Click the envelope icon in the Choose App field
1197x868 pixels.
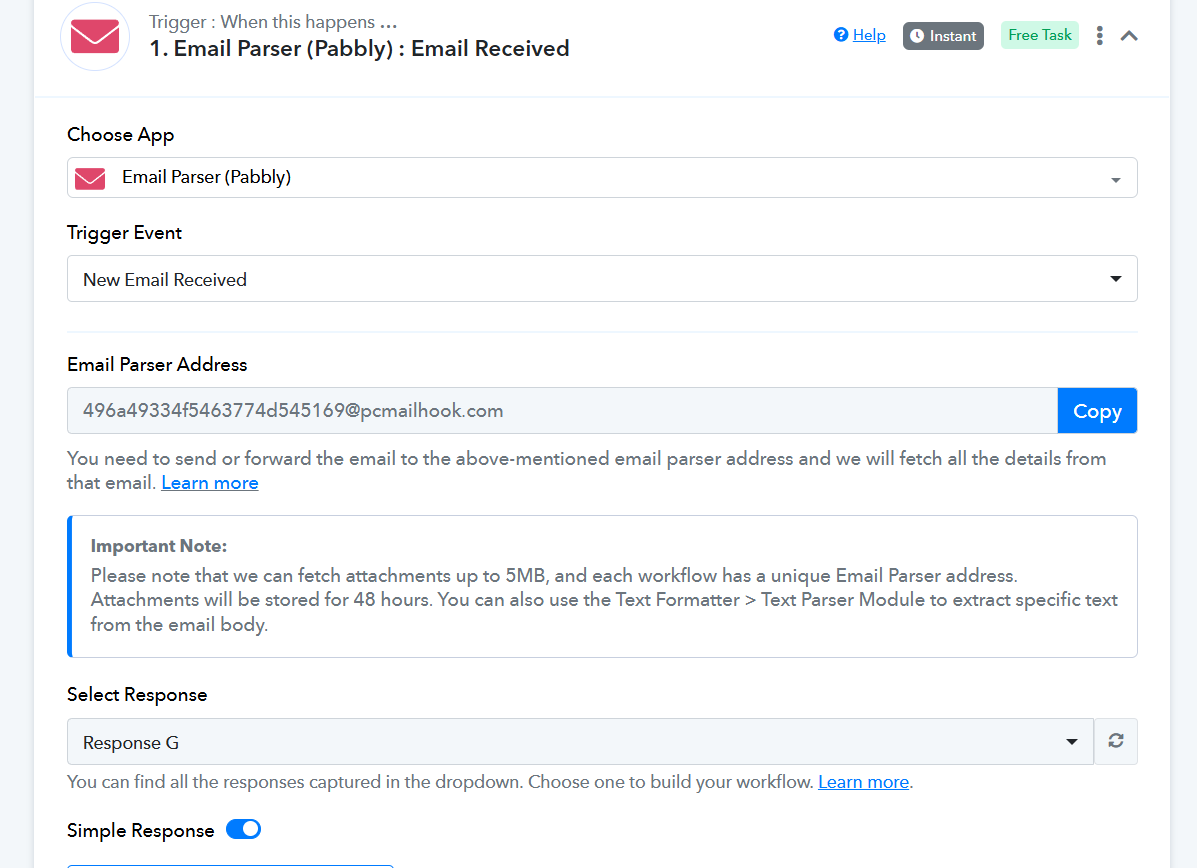pos(90,178)
